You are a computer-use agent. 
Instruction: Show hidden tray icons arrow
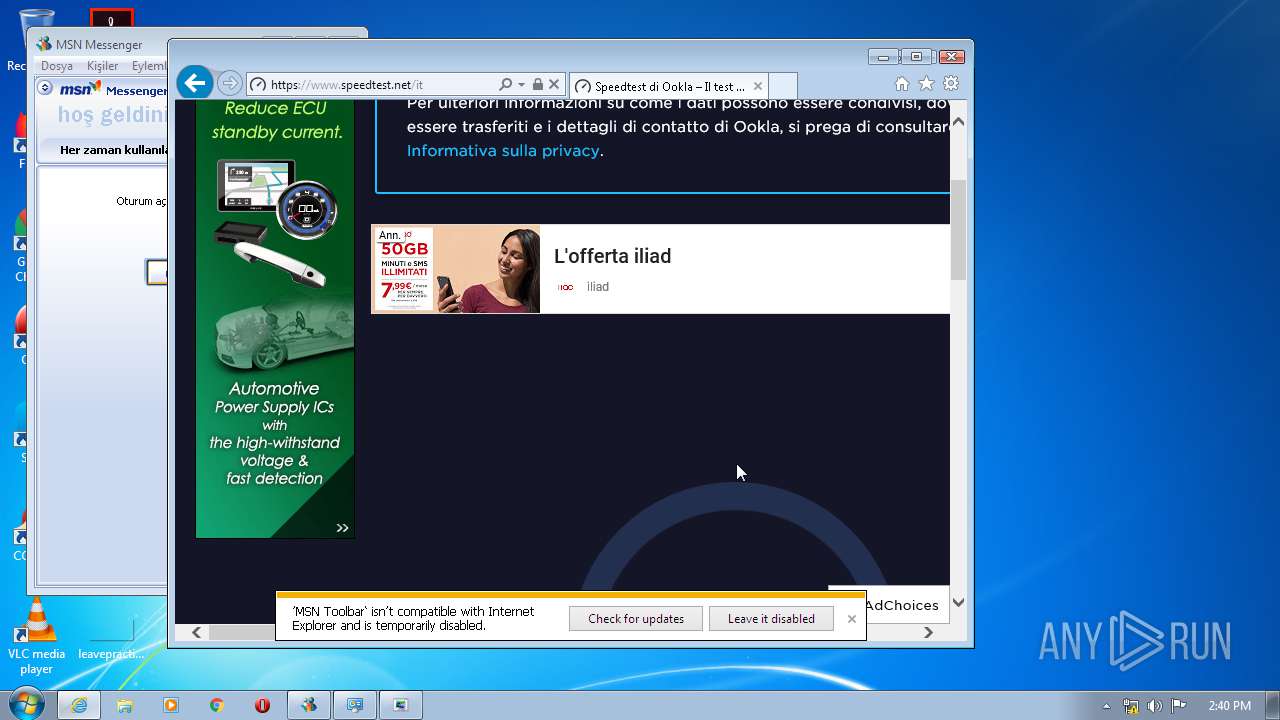coord(1106,706)
